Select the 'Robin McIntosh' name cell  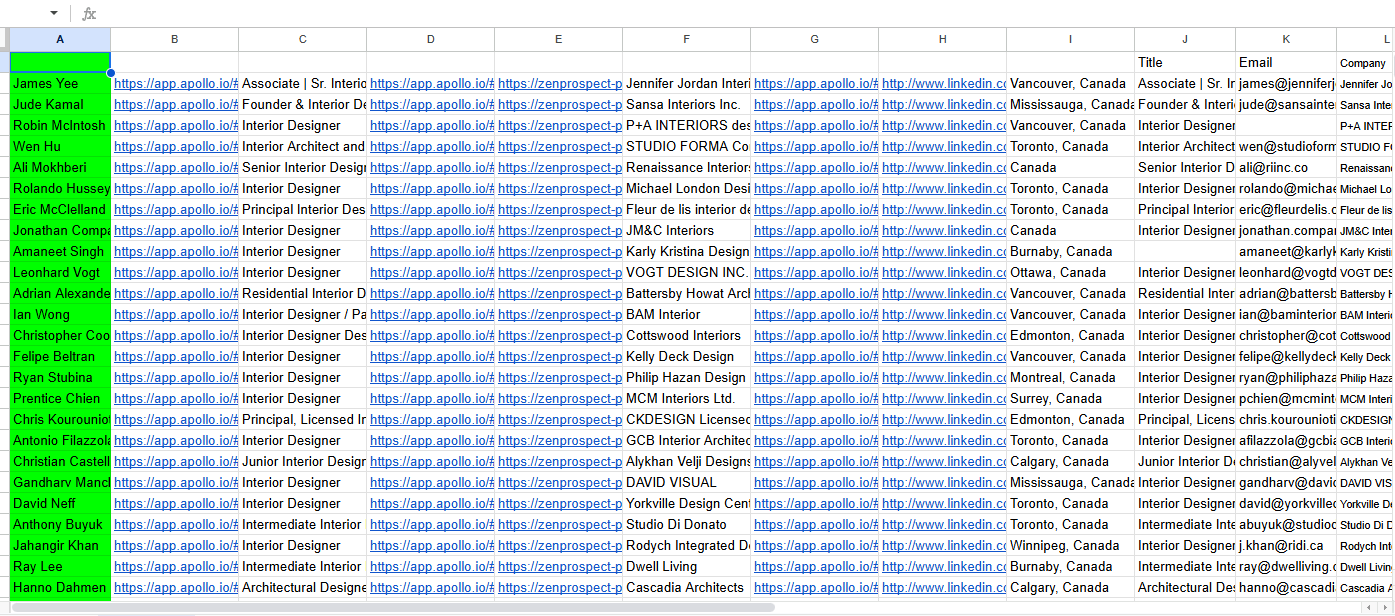(x=60, y=125)
